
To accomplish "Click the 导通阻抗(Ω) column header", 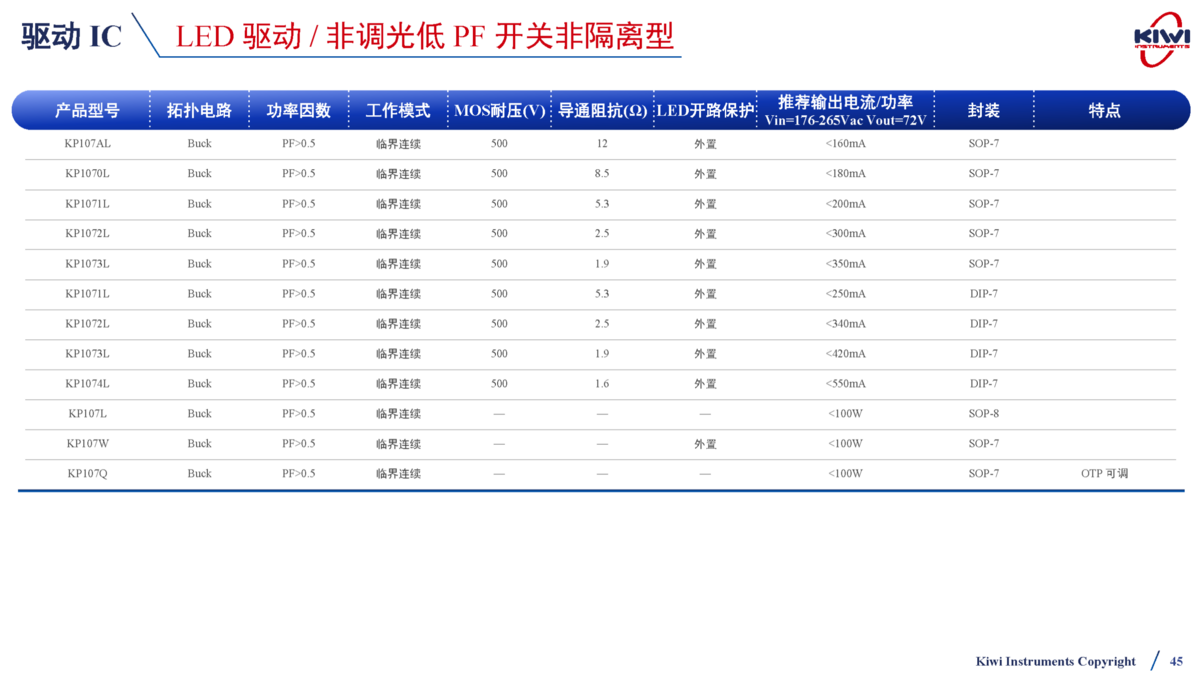I will coord(602,110).
